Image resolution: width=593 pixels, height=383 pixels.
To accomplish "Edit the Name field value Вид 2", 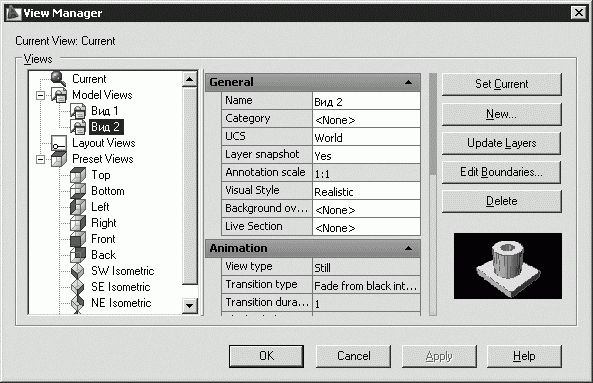I will click(366, 101).
